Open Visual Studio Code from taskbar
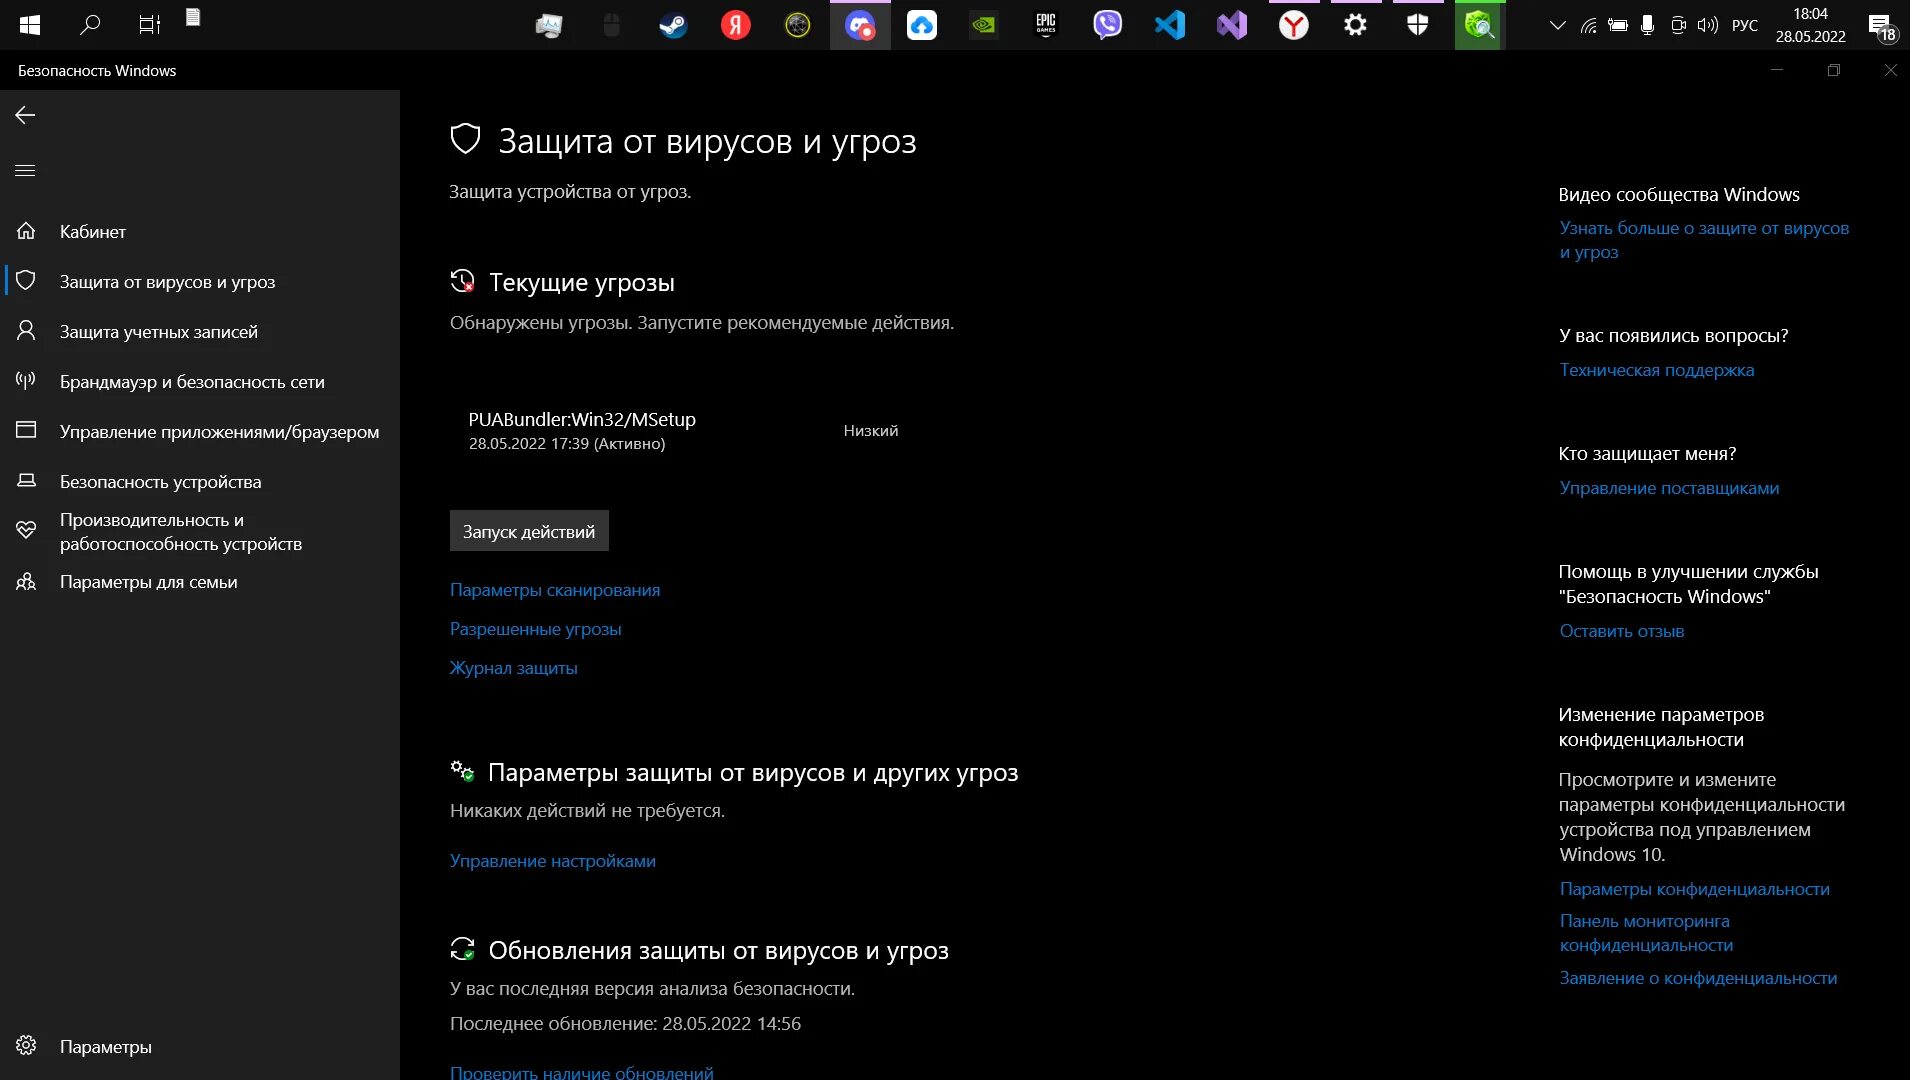The image size is (1910, 1080). (x=1170, y=25)
